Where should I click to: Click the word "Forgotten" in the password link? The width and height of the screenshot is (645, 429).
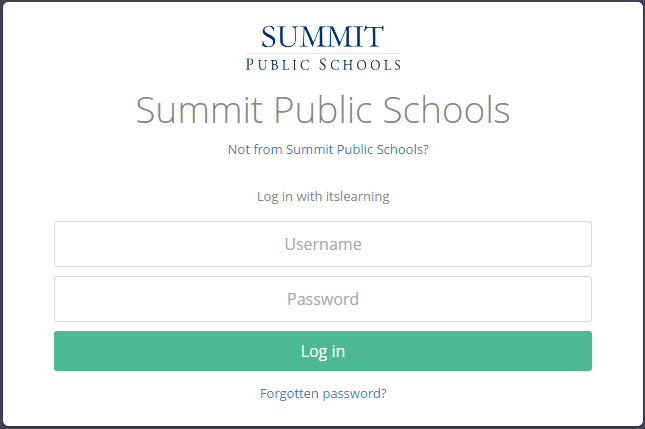point(289,394)
